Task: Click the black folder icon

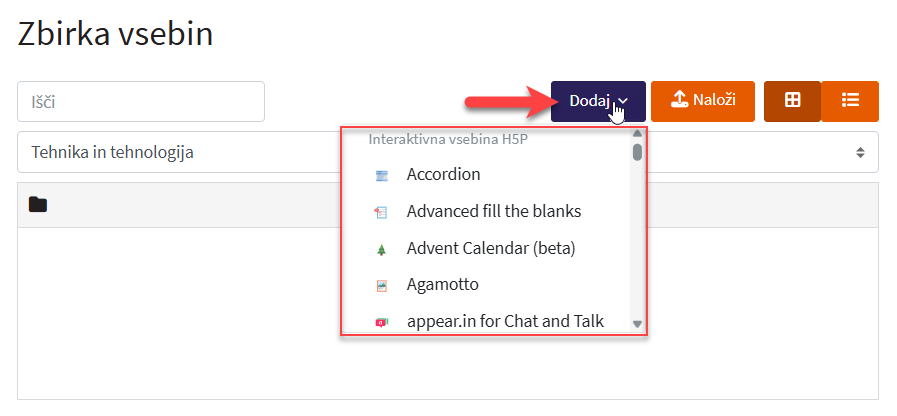Action: click(38, 205)
